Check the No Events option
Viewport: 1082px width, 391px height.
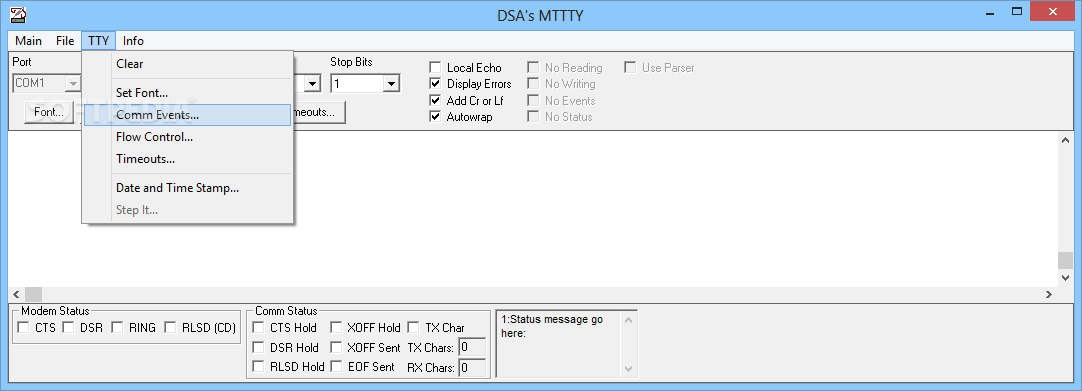coord(533,100)
